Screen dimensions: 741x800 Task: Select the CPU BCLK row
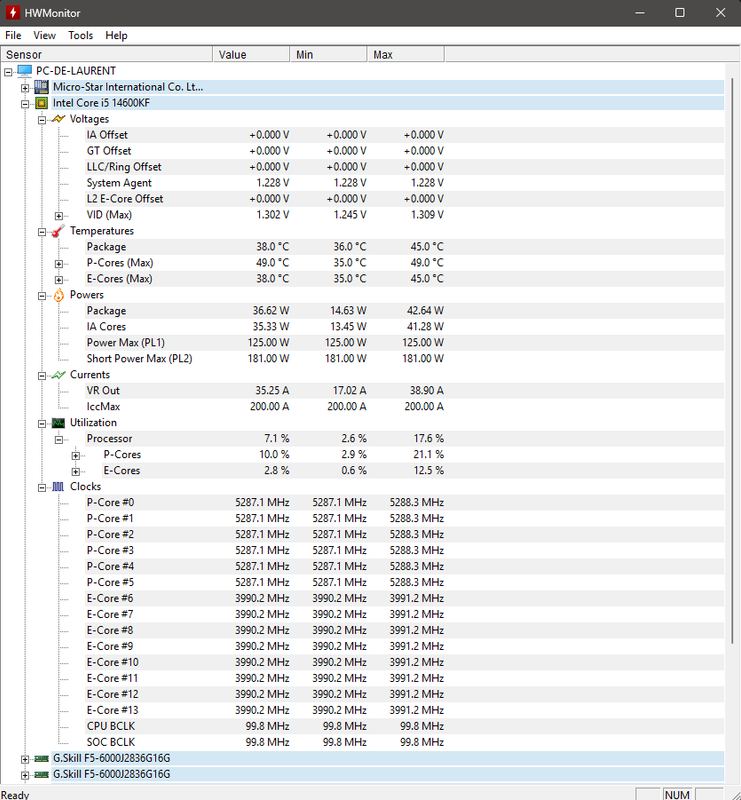click(404, 726)
